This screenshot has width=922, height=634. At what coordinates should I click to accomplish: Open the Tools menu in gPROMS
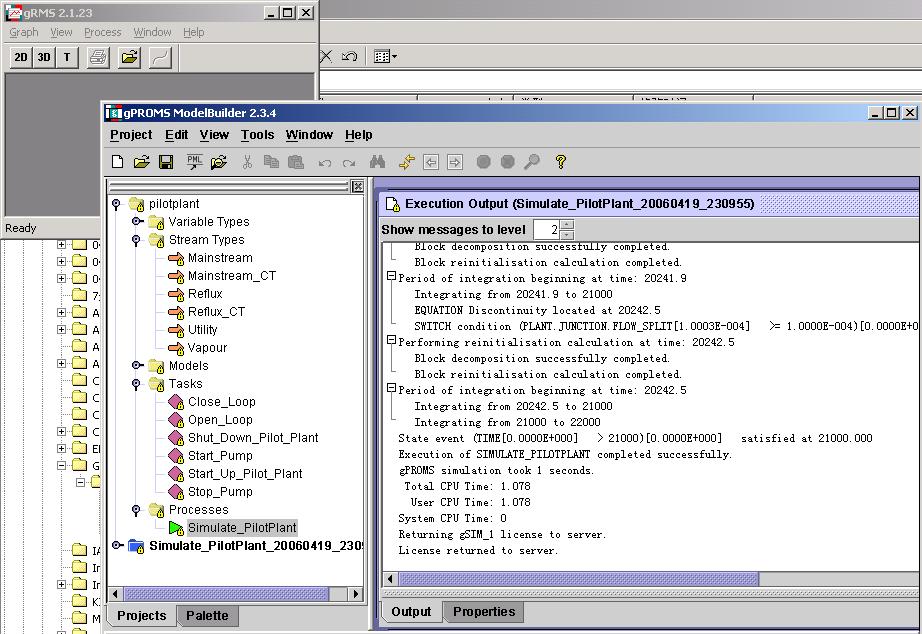tap(258, 135)
